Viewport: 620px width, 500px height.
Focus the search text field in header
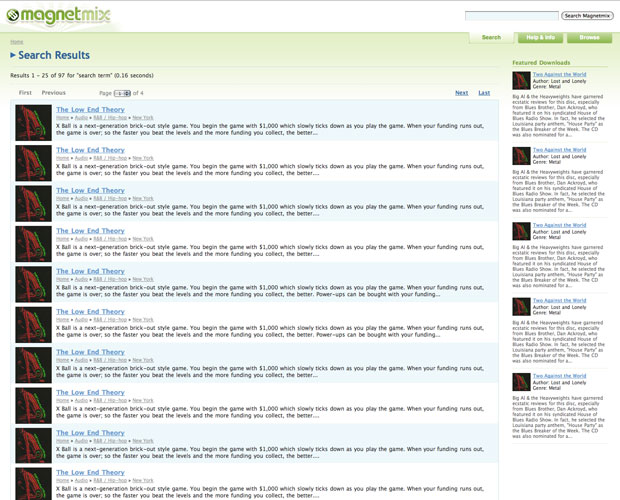pos(512,16)
